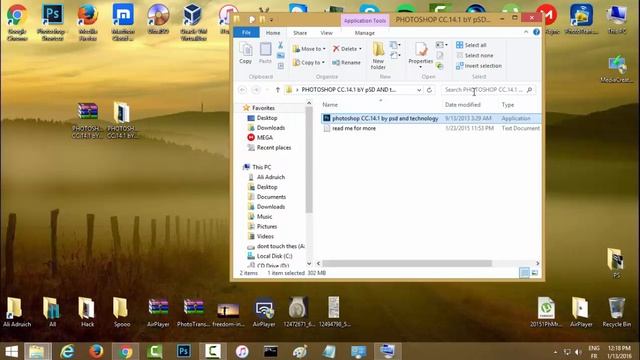Click the Cut scissors icon

pyautogui.click(x=280, y=45)
